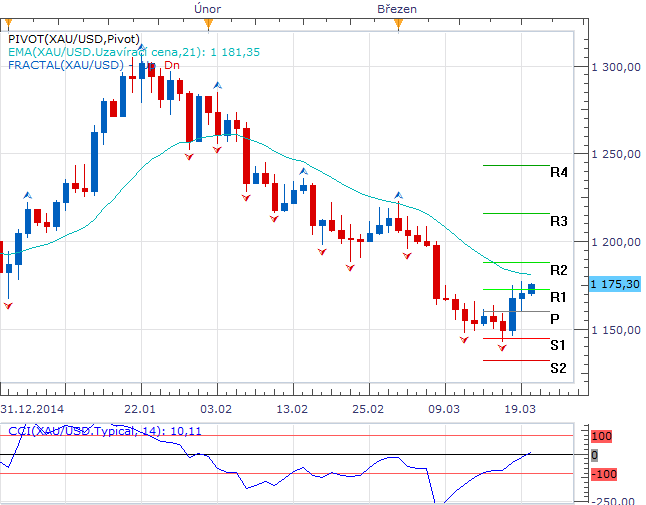
Task: Click the Březen month label
Action: pyautogui.click(x=397, y=9)
